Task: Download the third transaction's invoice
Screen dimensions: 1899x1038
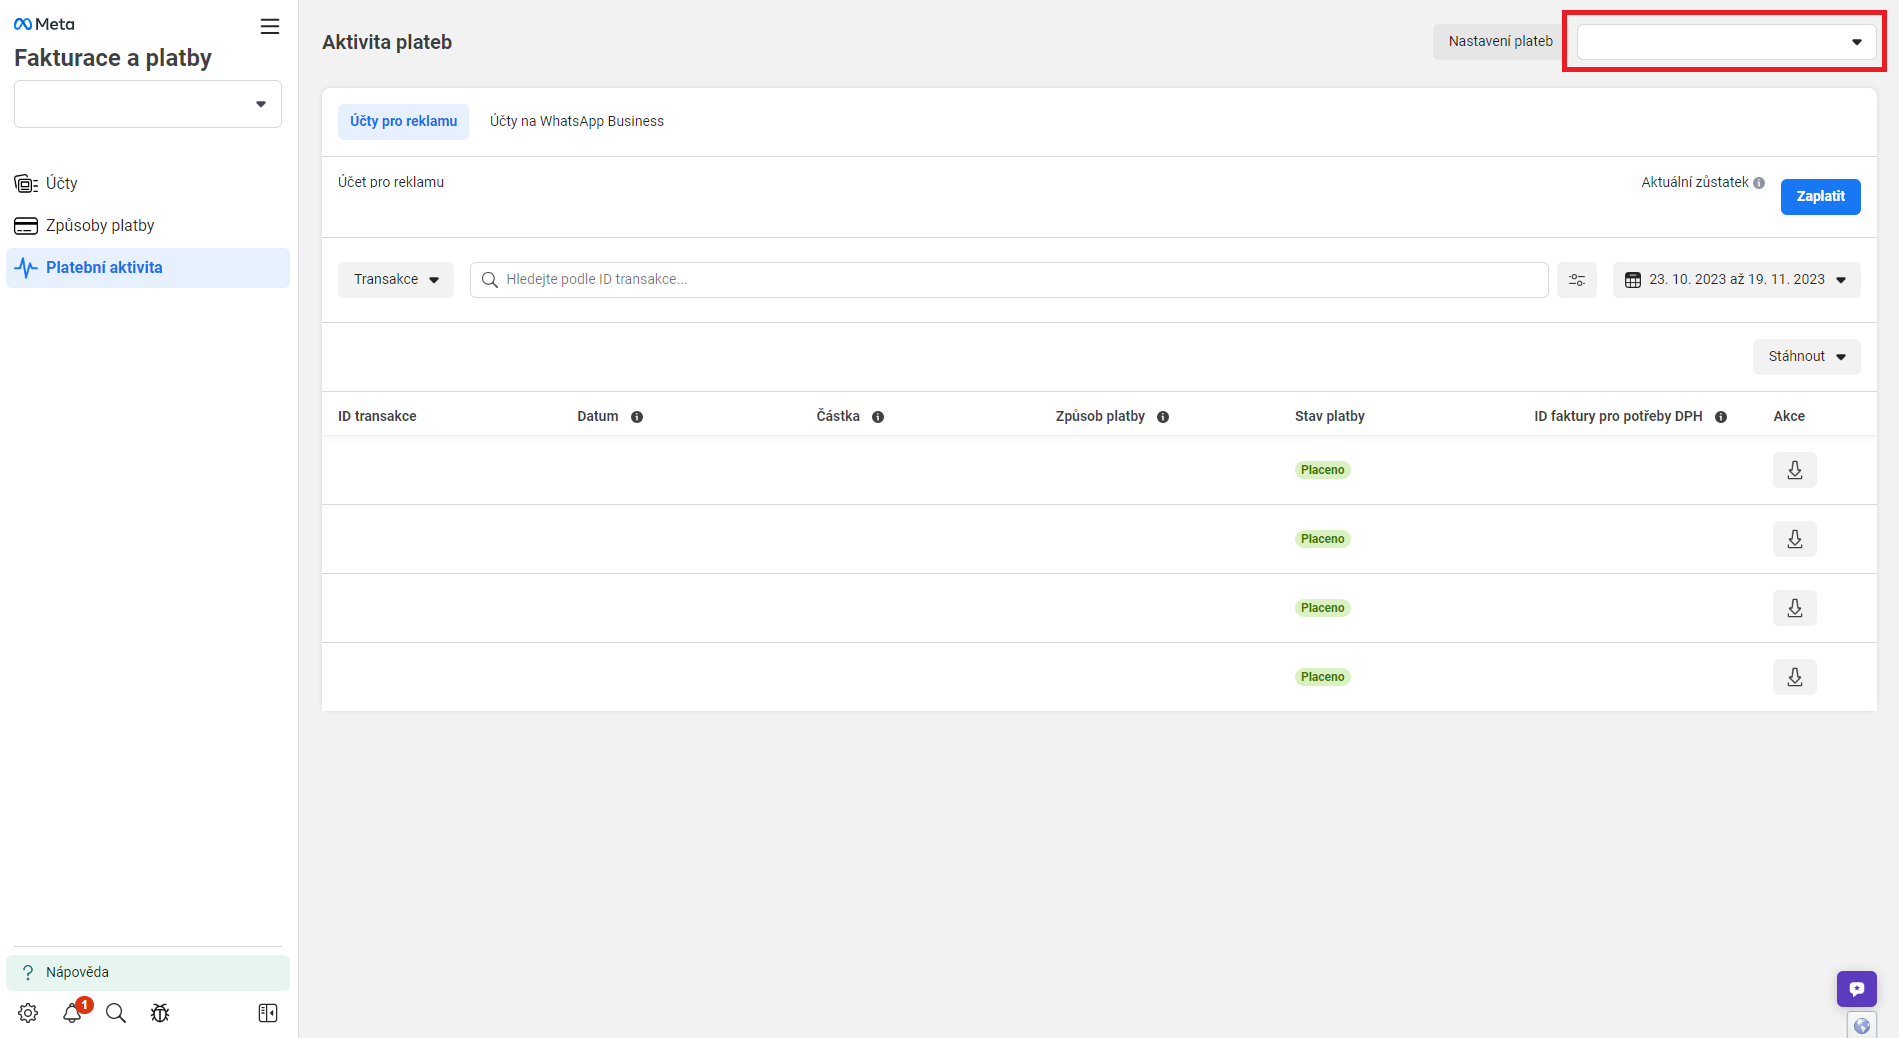Action: [1795, 608]
